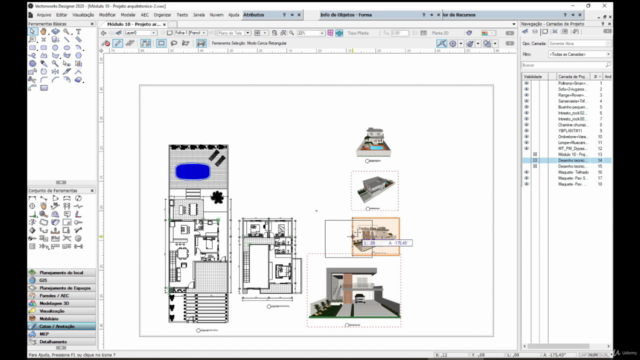This screenshot has height=360, width=640.
Task: Click the smart cursor snapping icon
Action: [442, 43]
